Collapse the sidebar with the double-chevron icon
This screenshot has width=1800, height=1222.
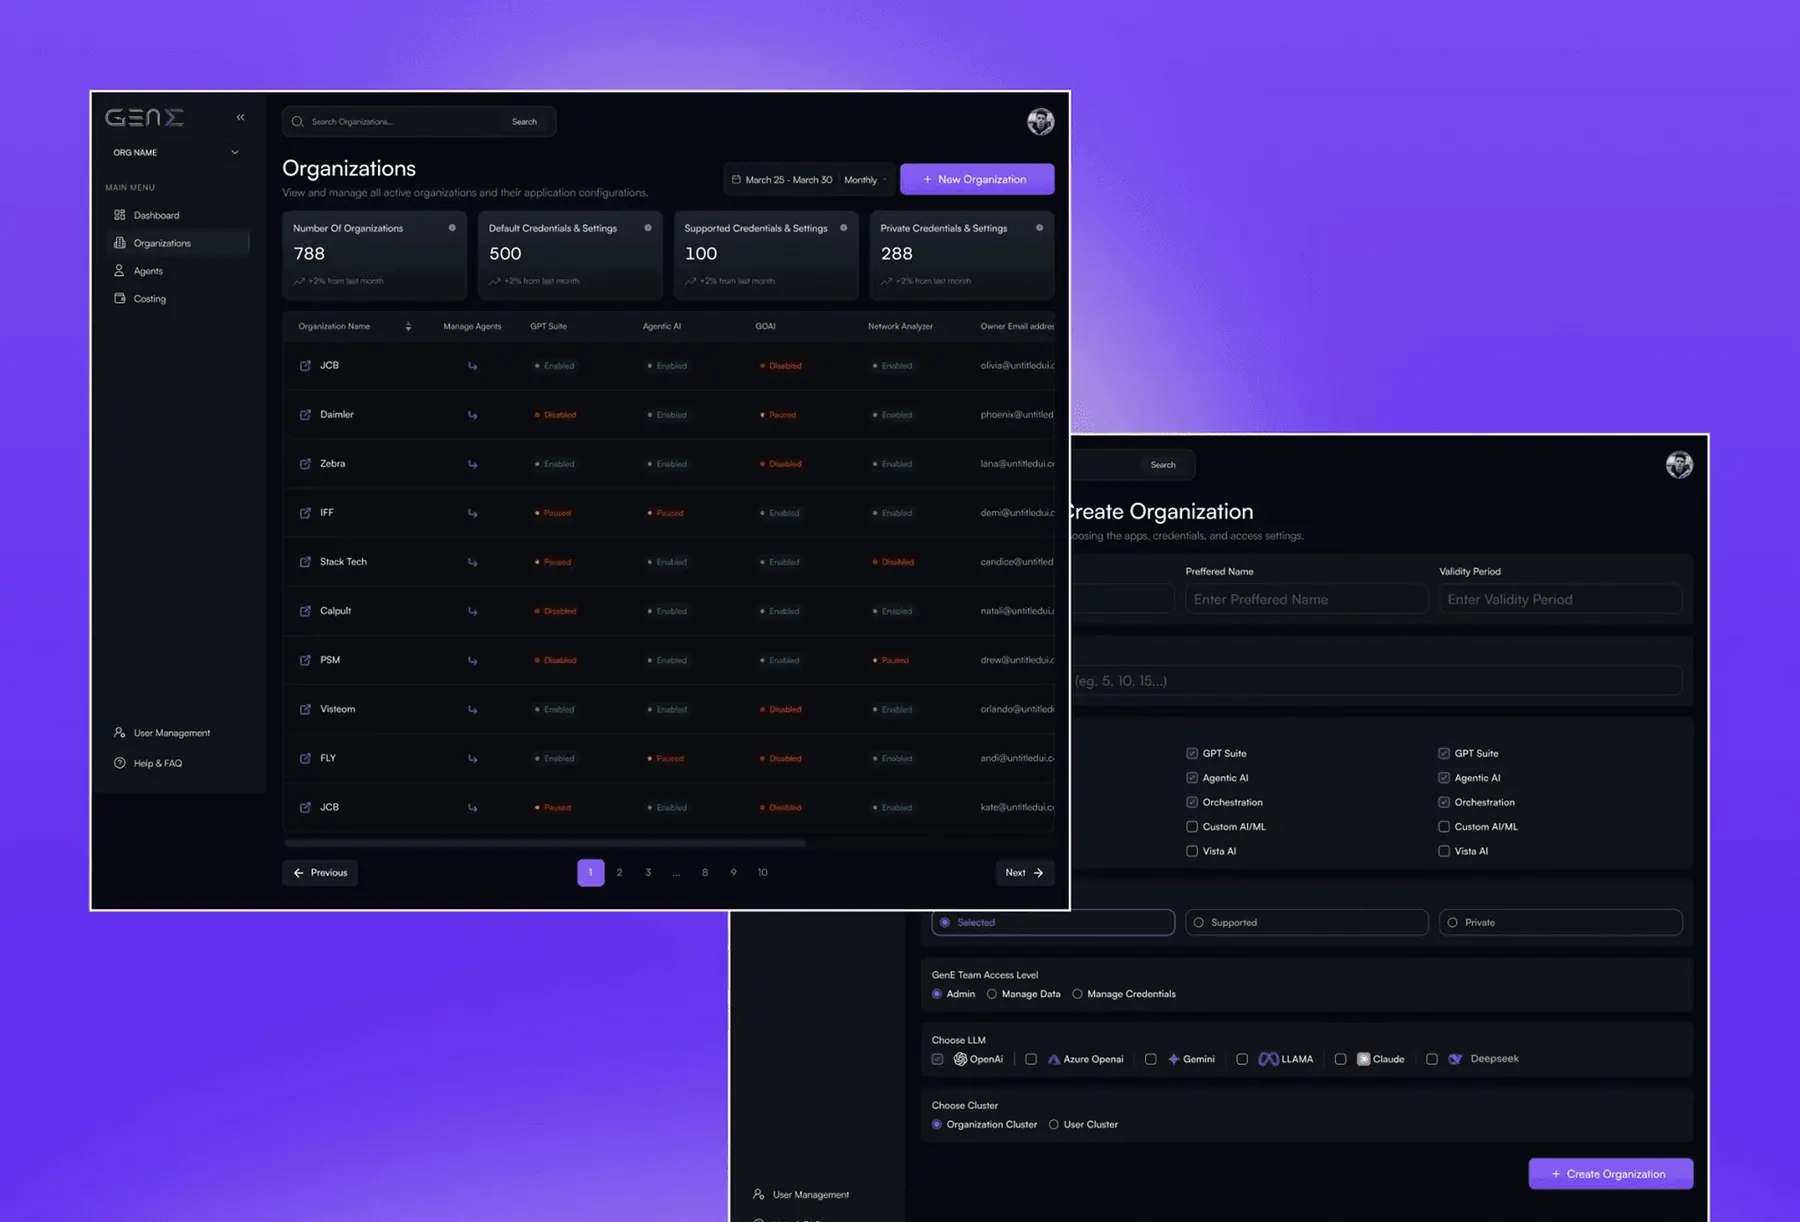[240, 117]
